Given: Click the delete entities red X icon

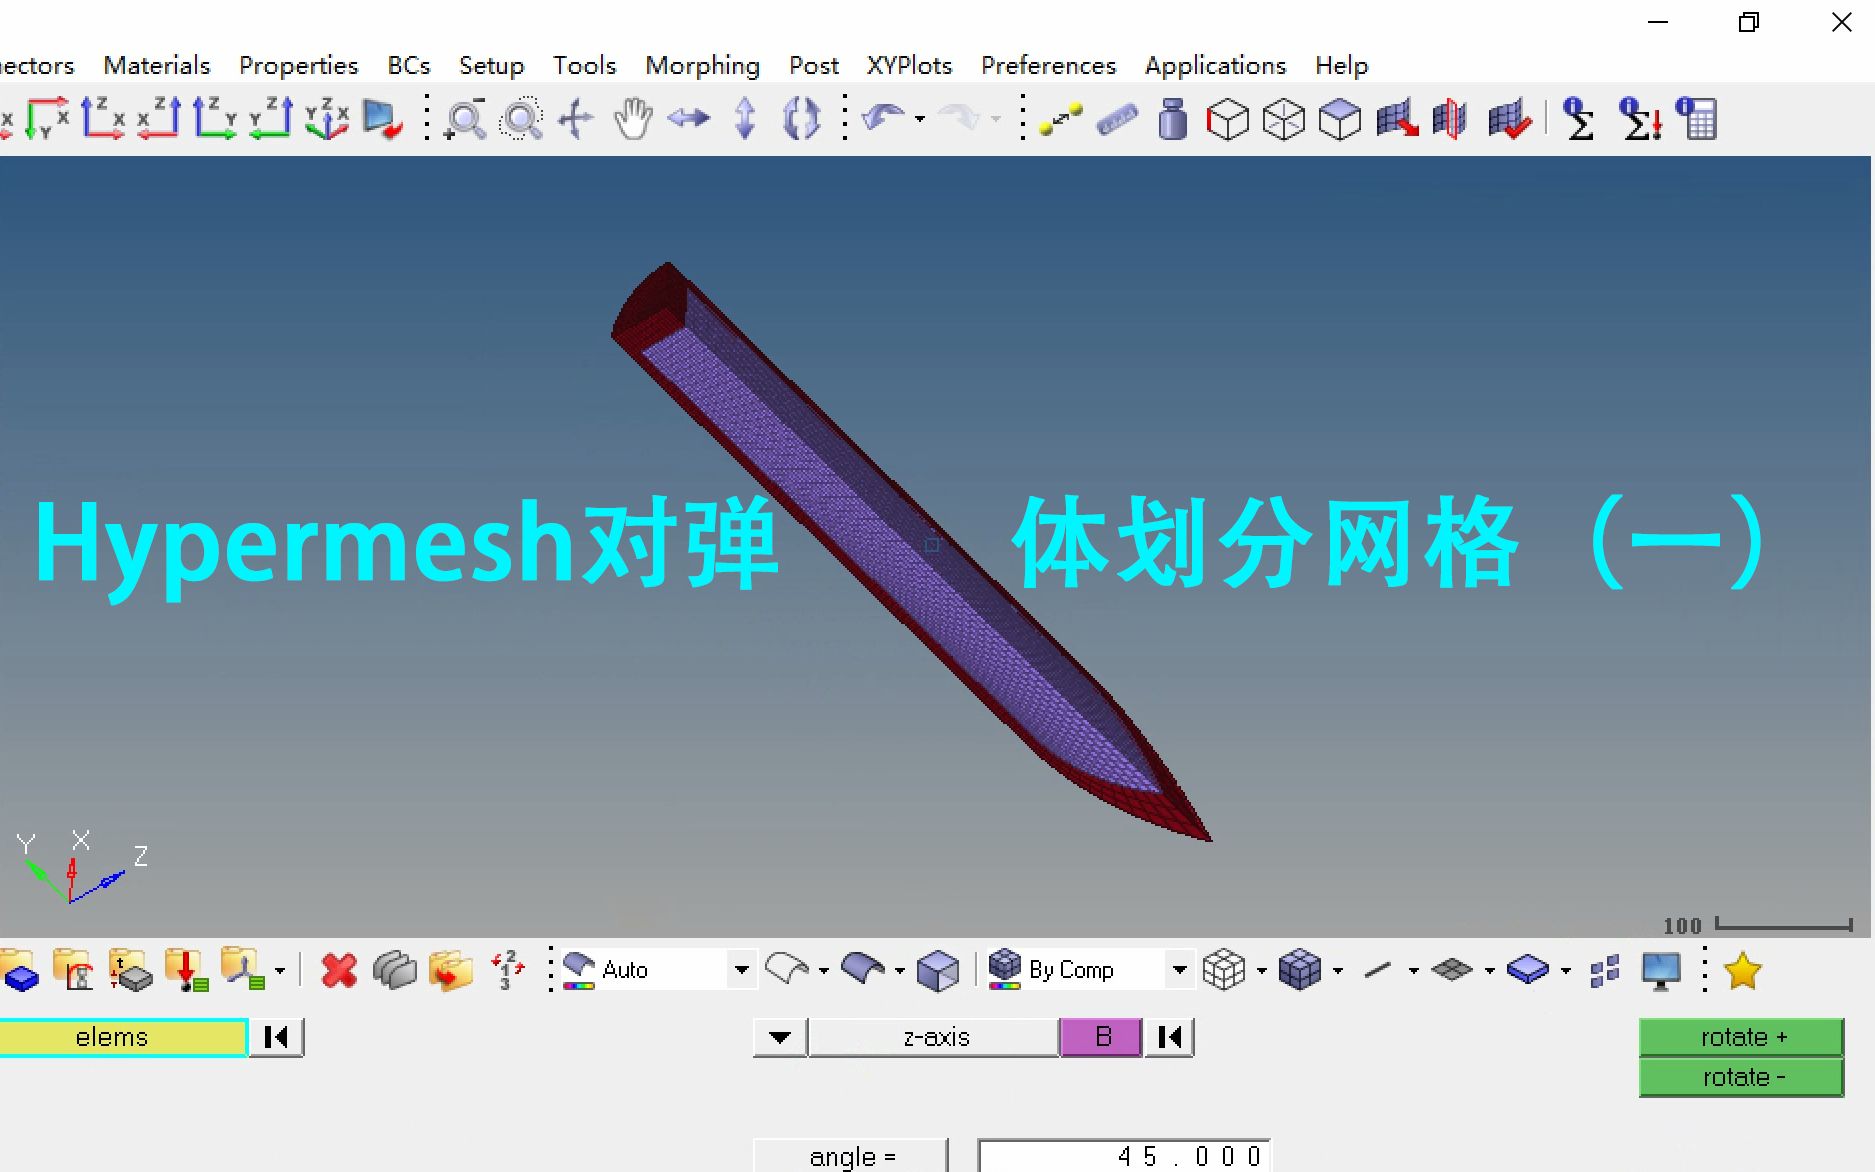Looking at the screenshot, I should [338, 970].
